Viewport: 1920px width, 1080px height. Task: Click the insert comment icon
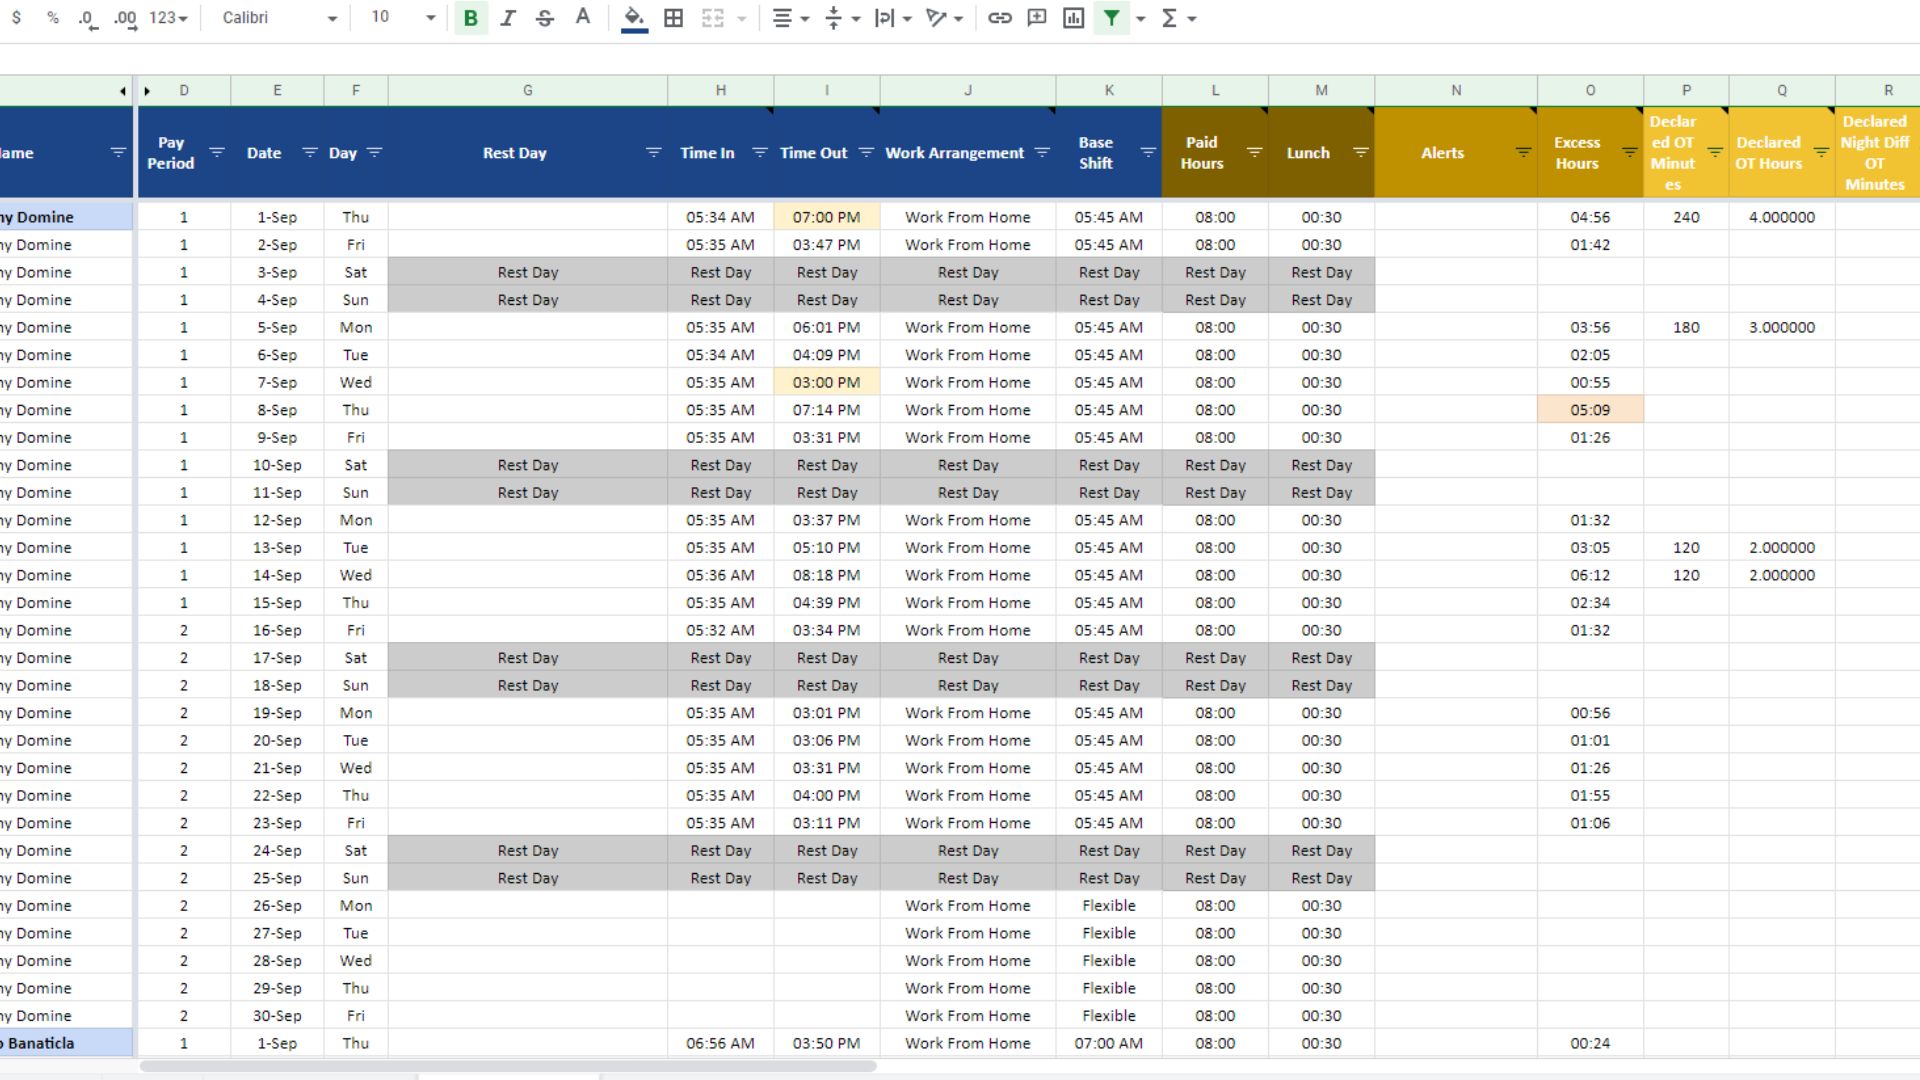(x=1037, y=18)
